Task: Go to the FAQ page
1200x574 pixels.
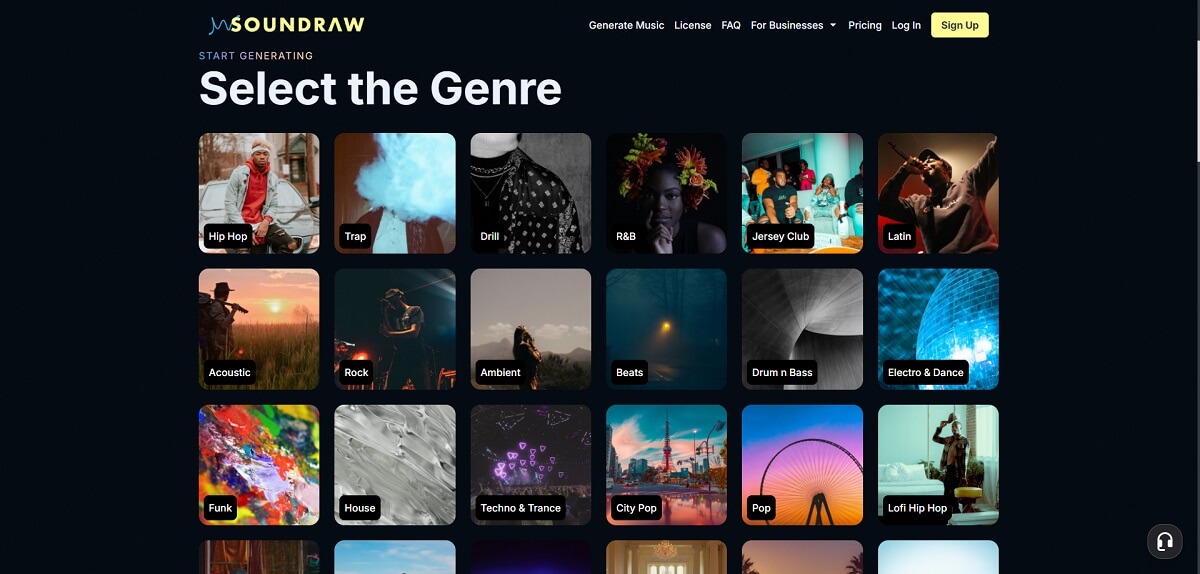Action: tap(731, 25)
